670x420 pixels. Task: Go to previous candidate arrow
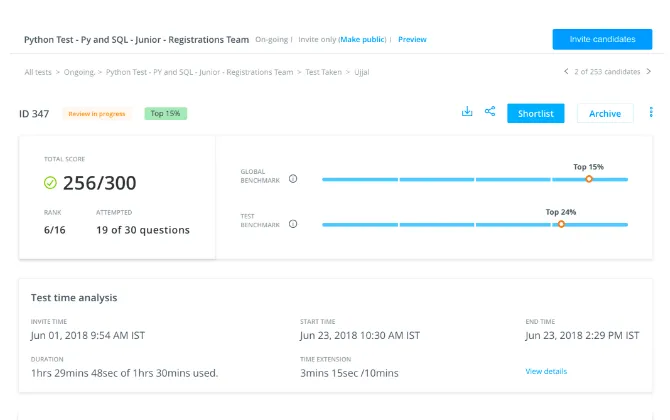click(x=567, y=72)
